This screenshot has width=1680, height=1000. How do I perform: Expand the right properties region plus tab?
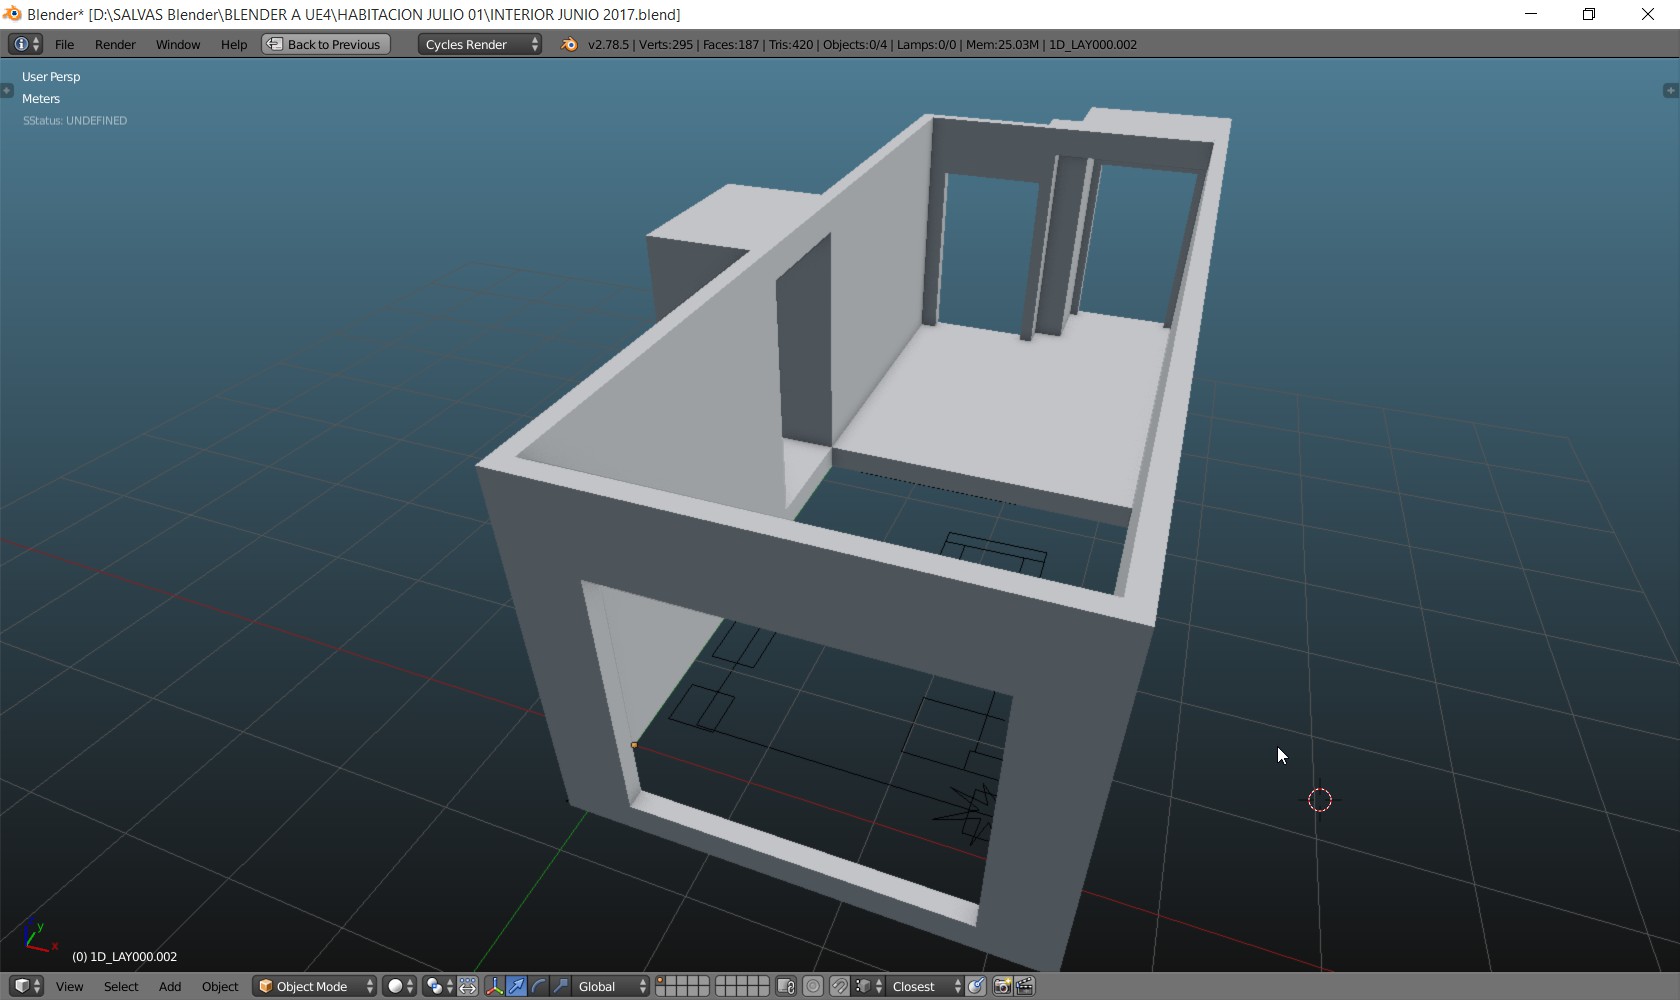(1671, 90)
